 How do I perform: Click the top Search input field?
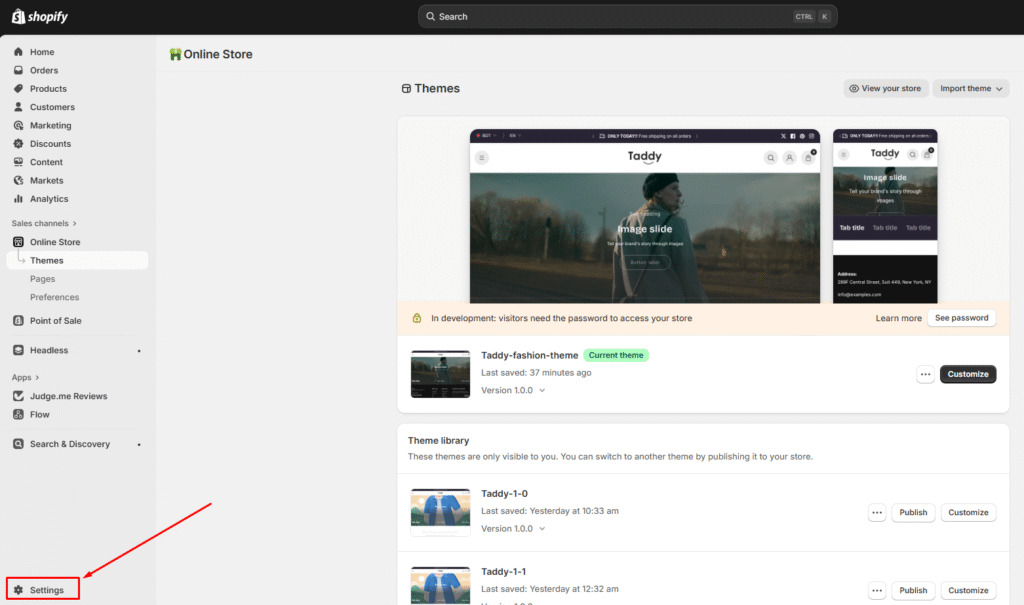tap(628, 16)
